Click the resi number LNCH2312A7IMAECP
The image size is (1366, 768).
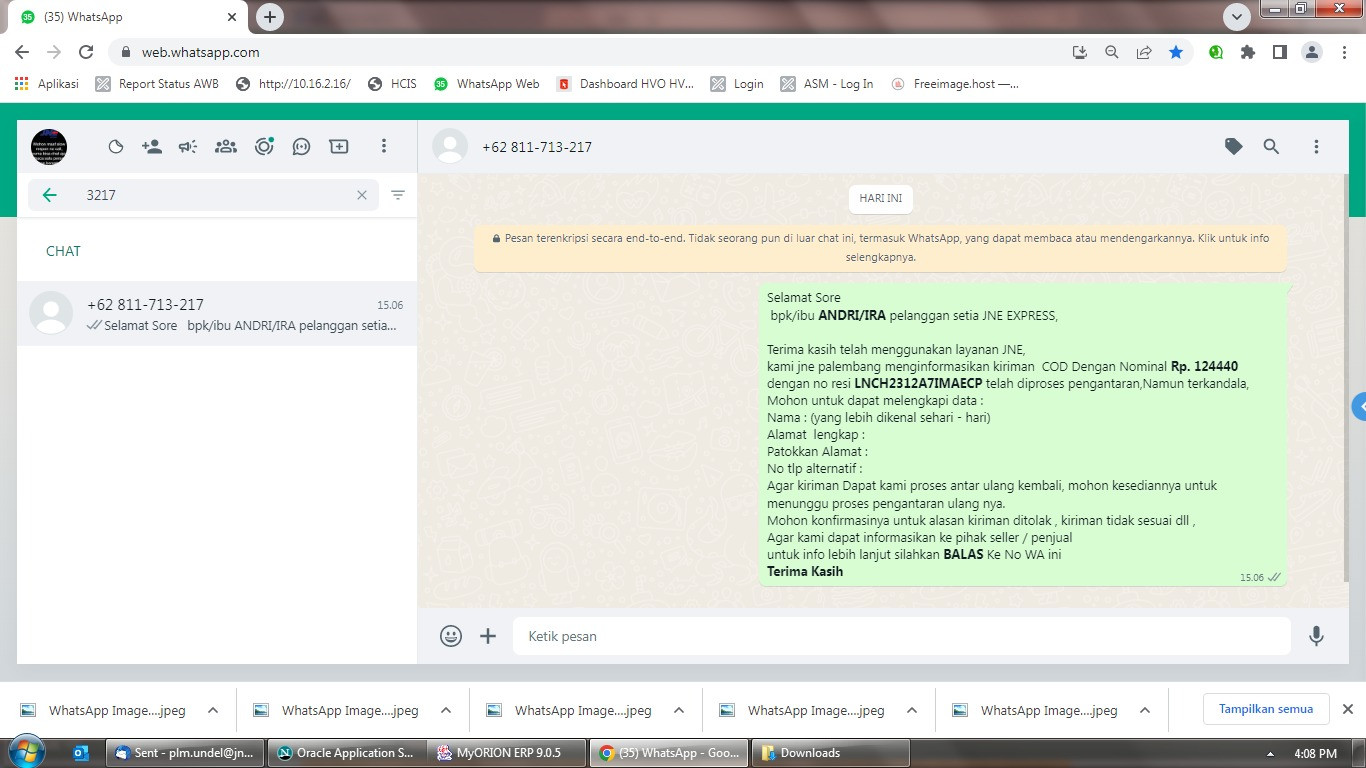[918, 384]
